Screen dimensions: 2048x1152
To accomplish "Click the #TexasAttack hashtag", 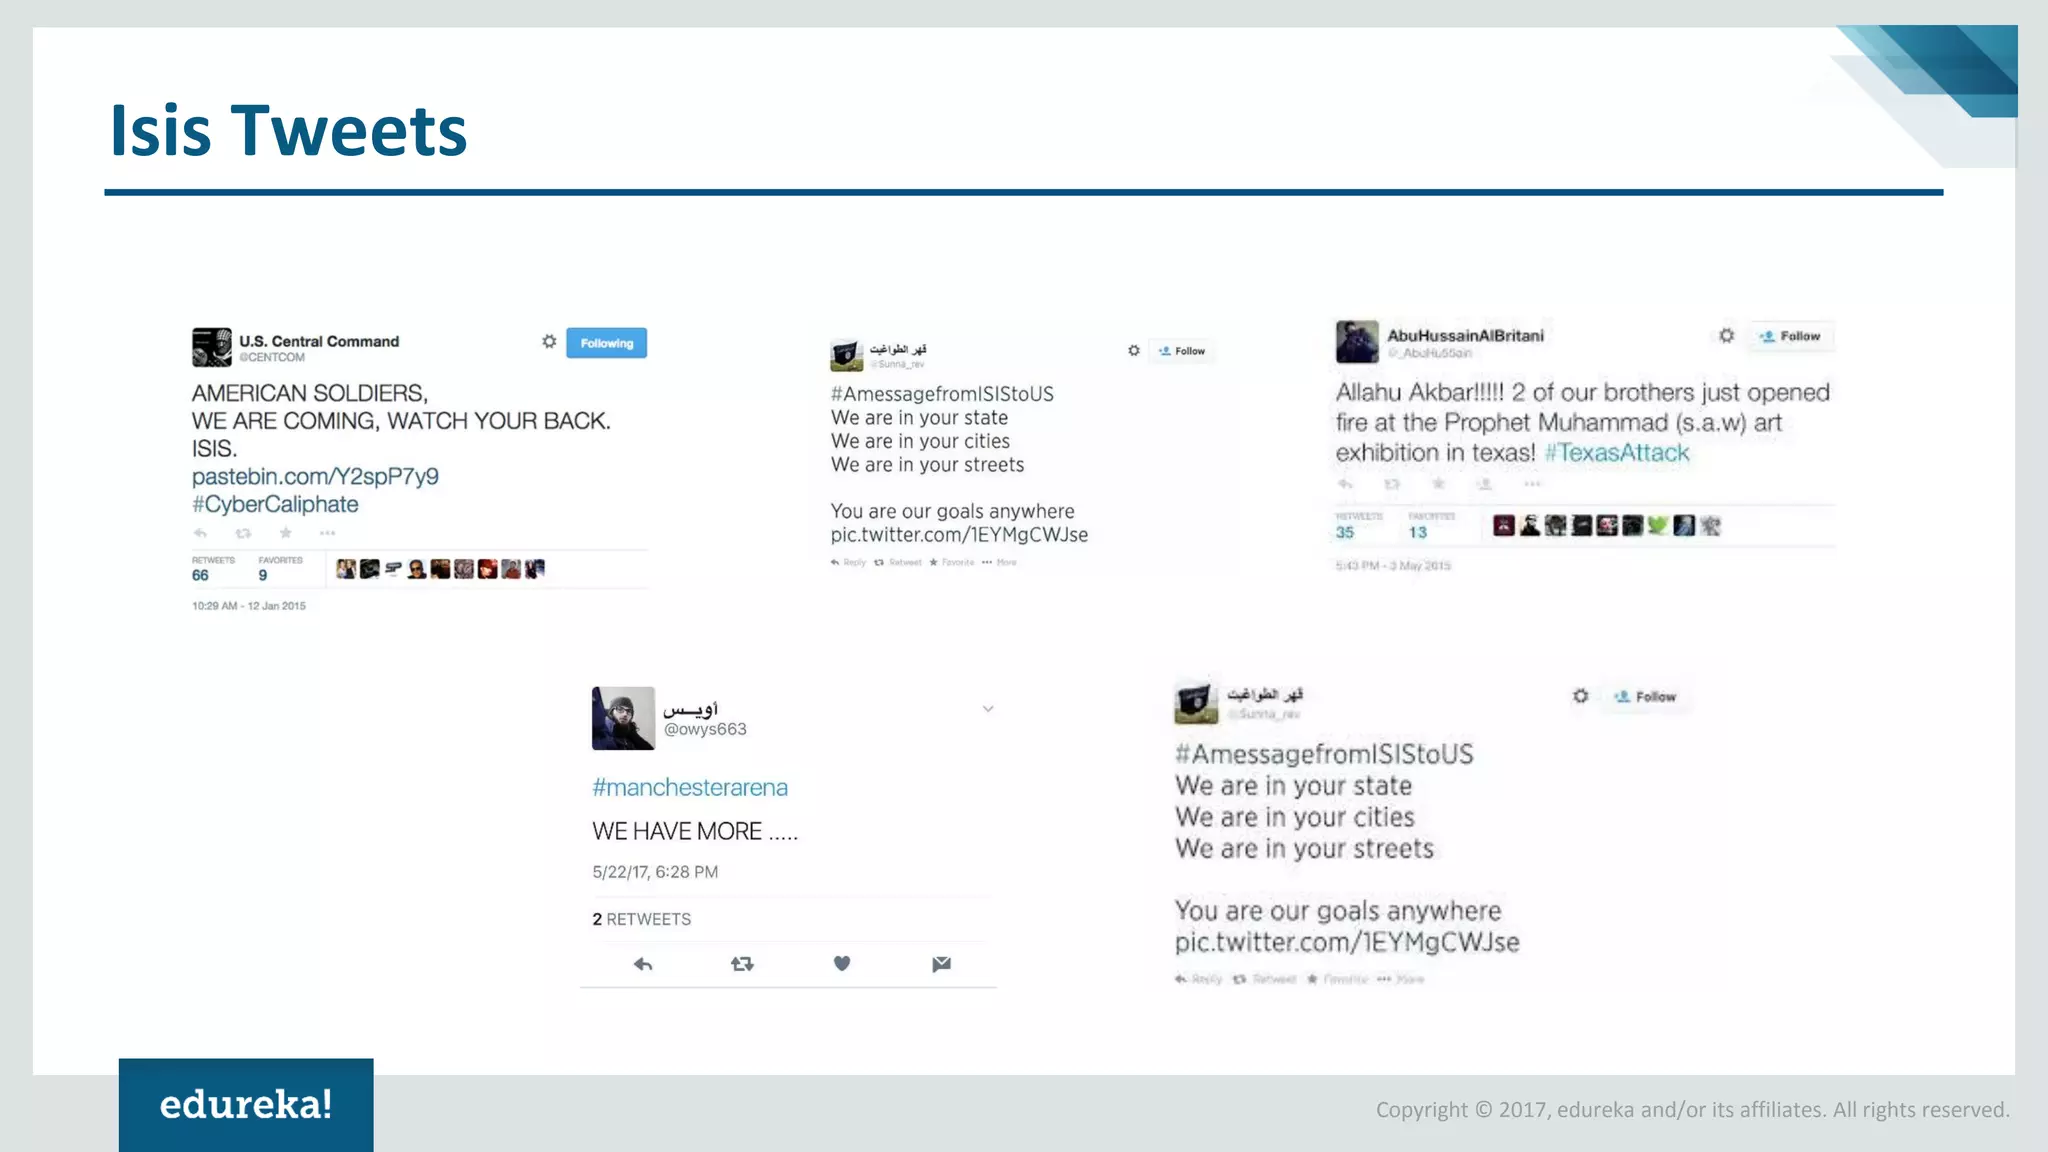I will 1616,453.
